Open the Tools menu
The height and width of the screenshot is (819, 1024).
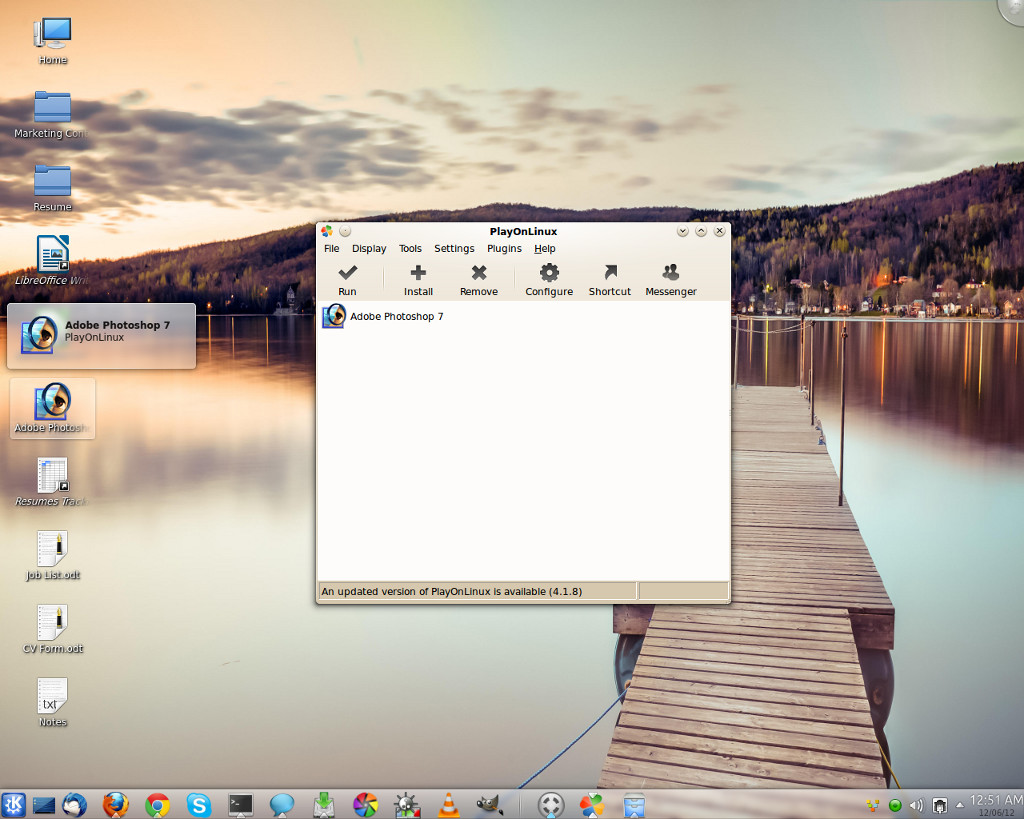click(410, 248)
